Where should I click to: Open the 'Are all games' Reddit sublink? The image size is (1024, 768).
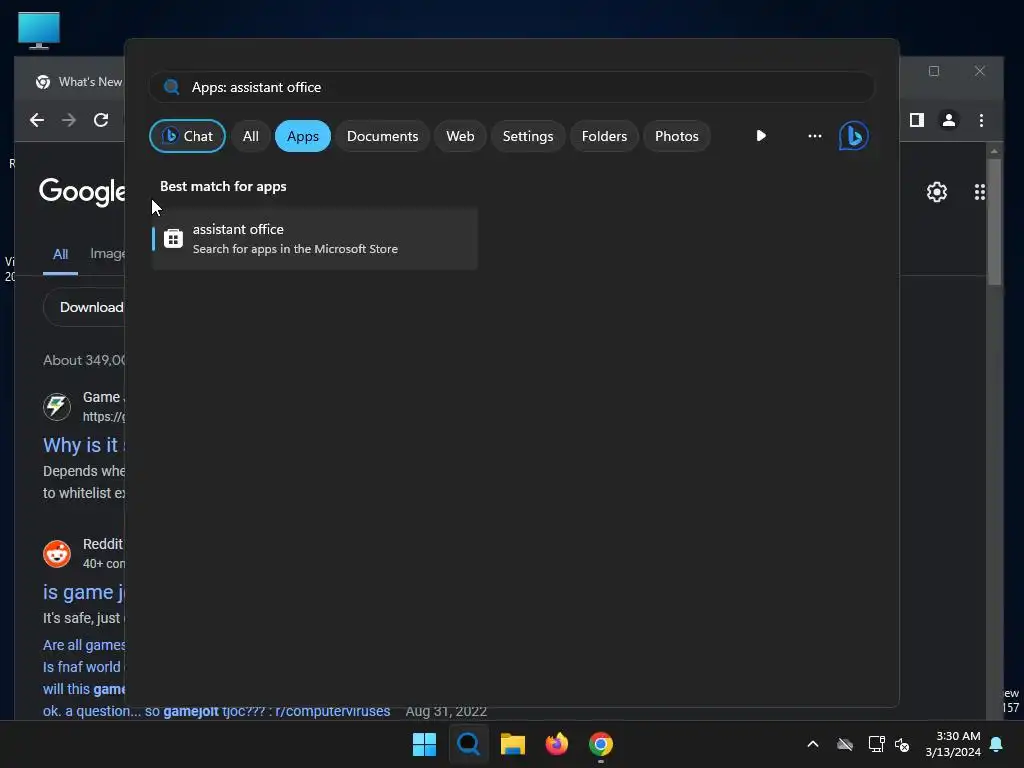84,645
